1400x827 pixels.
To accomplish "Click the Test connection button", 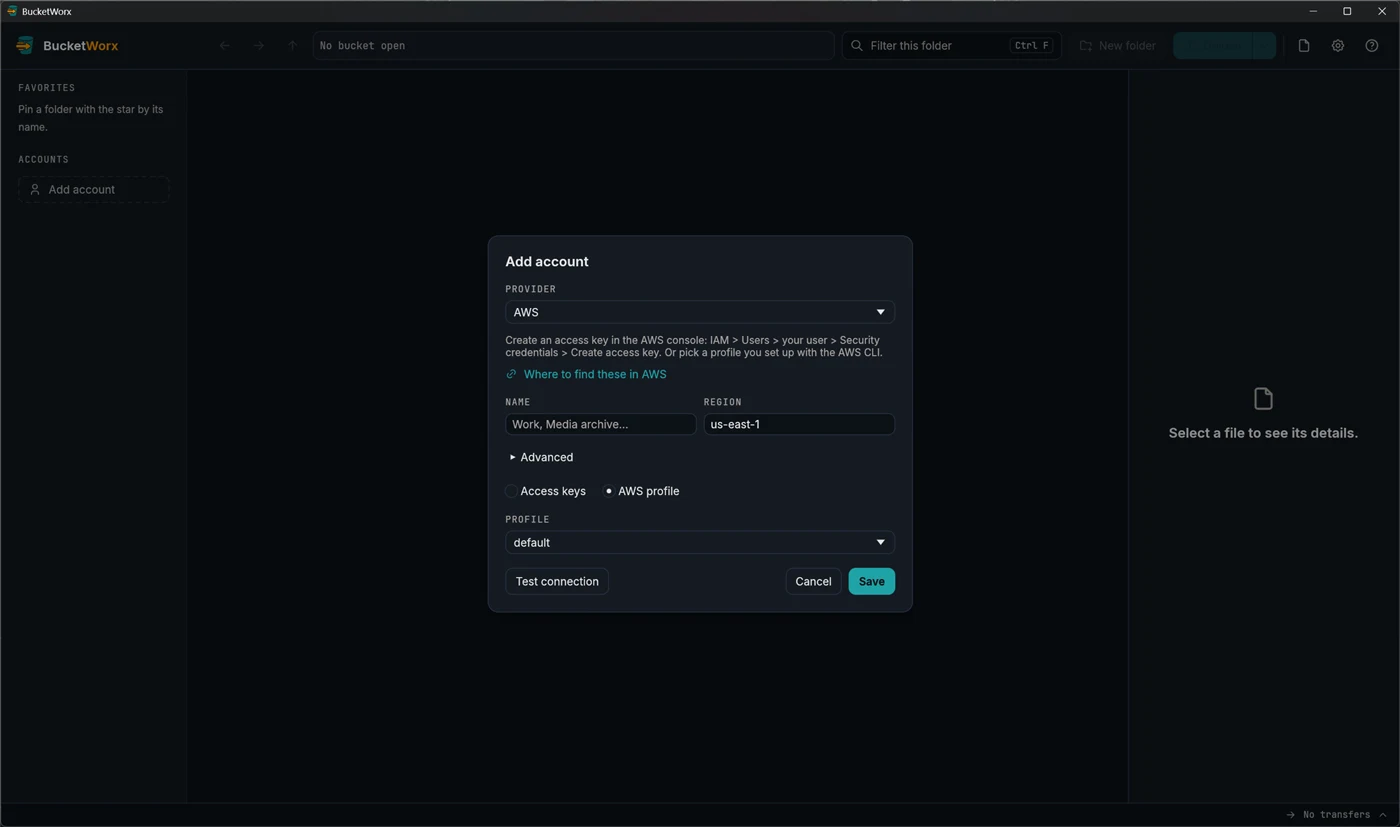I will click(x=557, y=581).
